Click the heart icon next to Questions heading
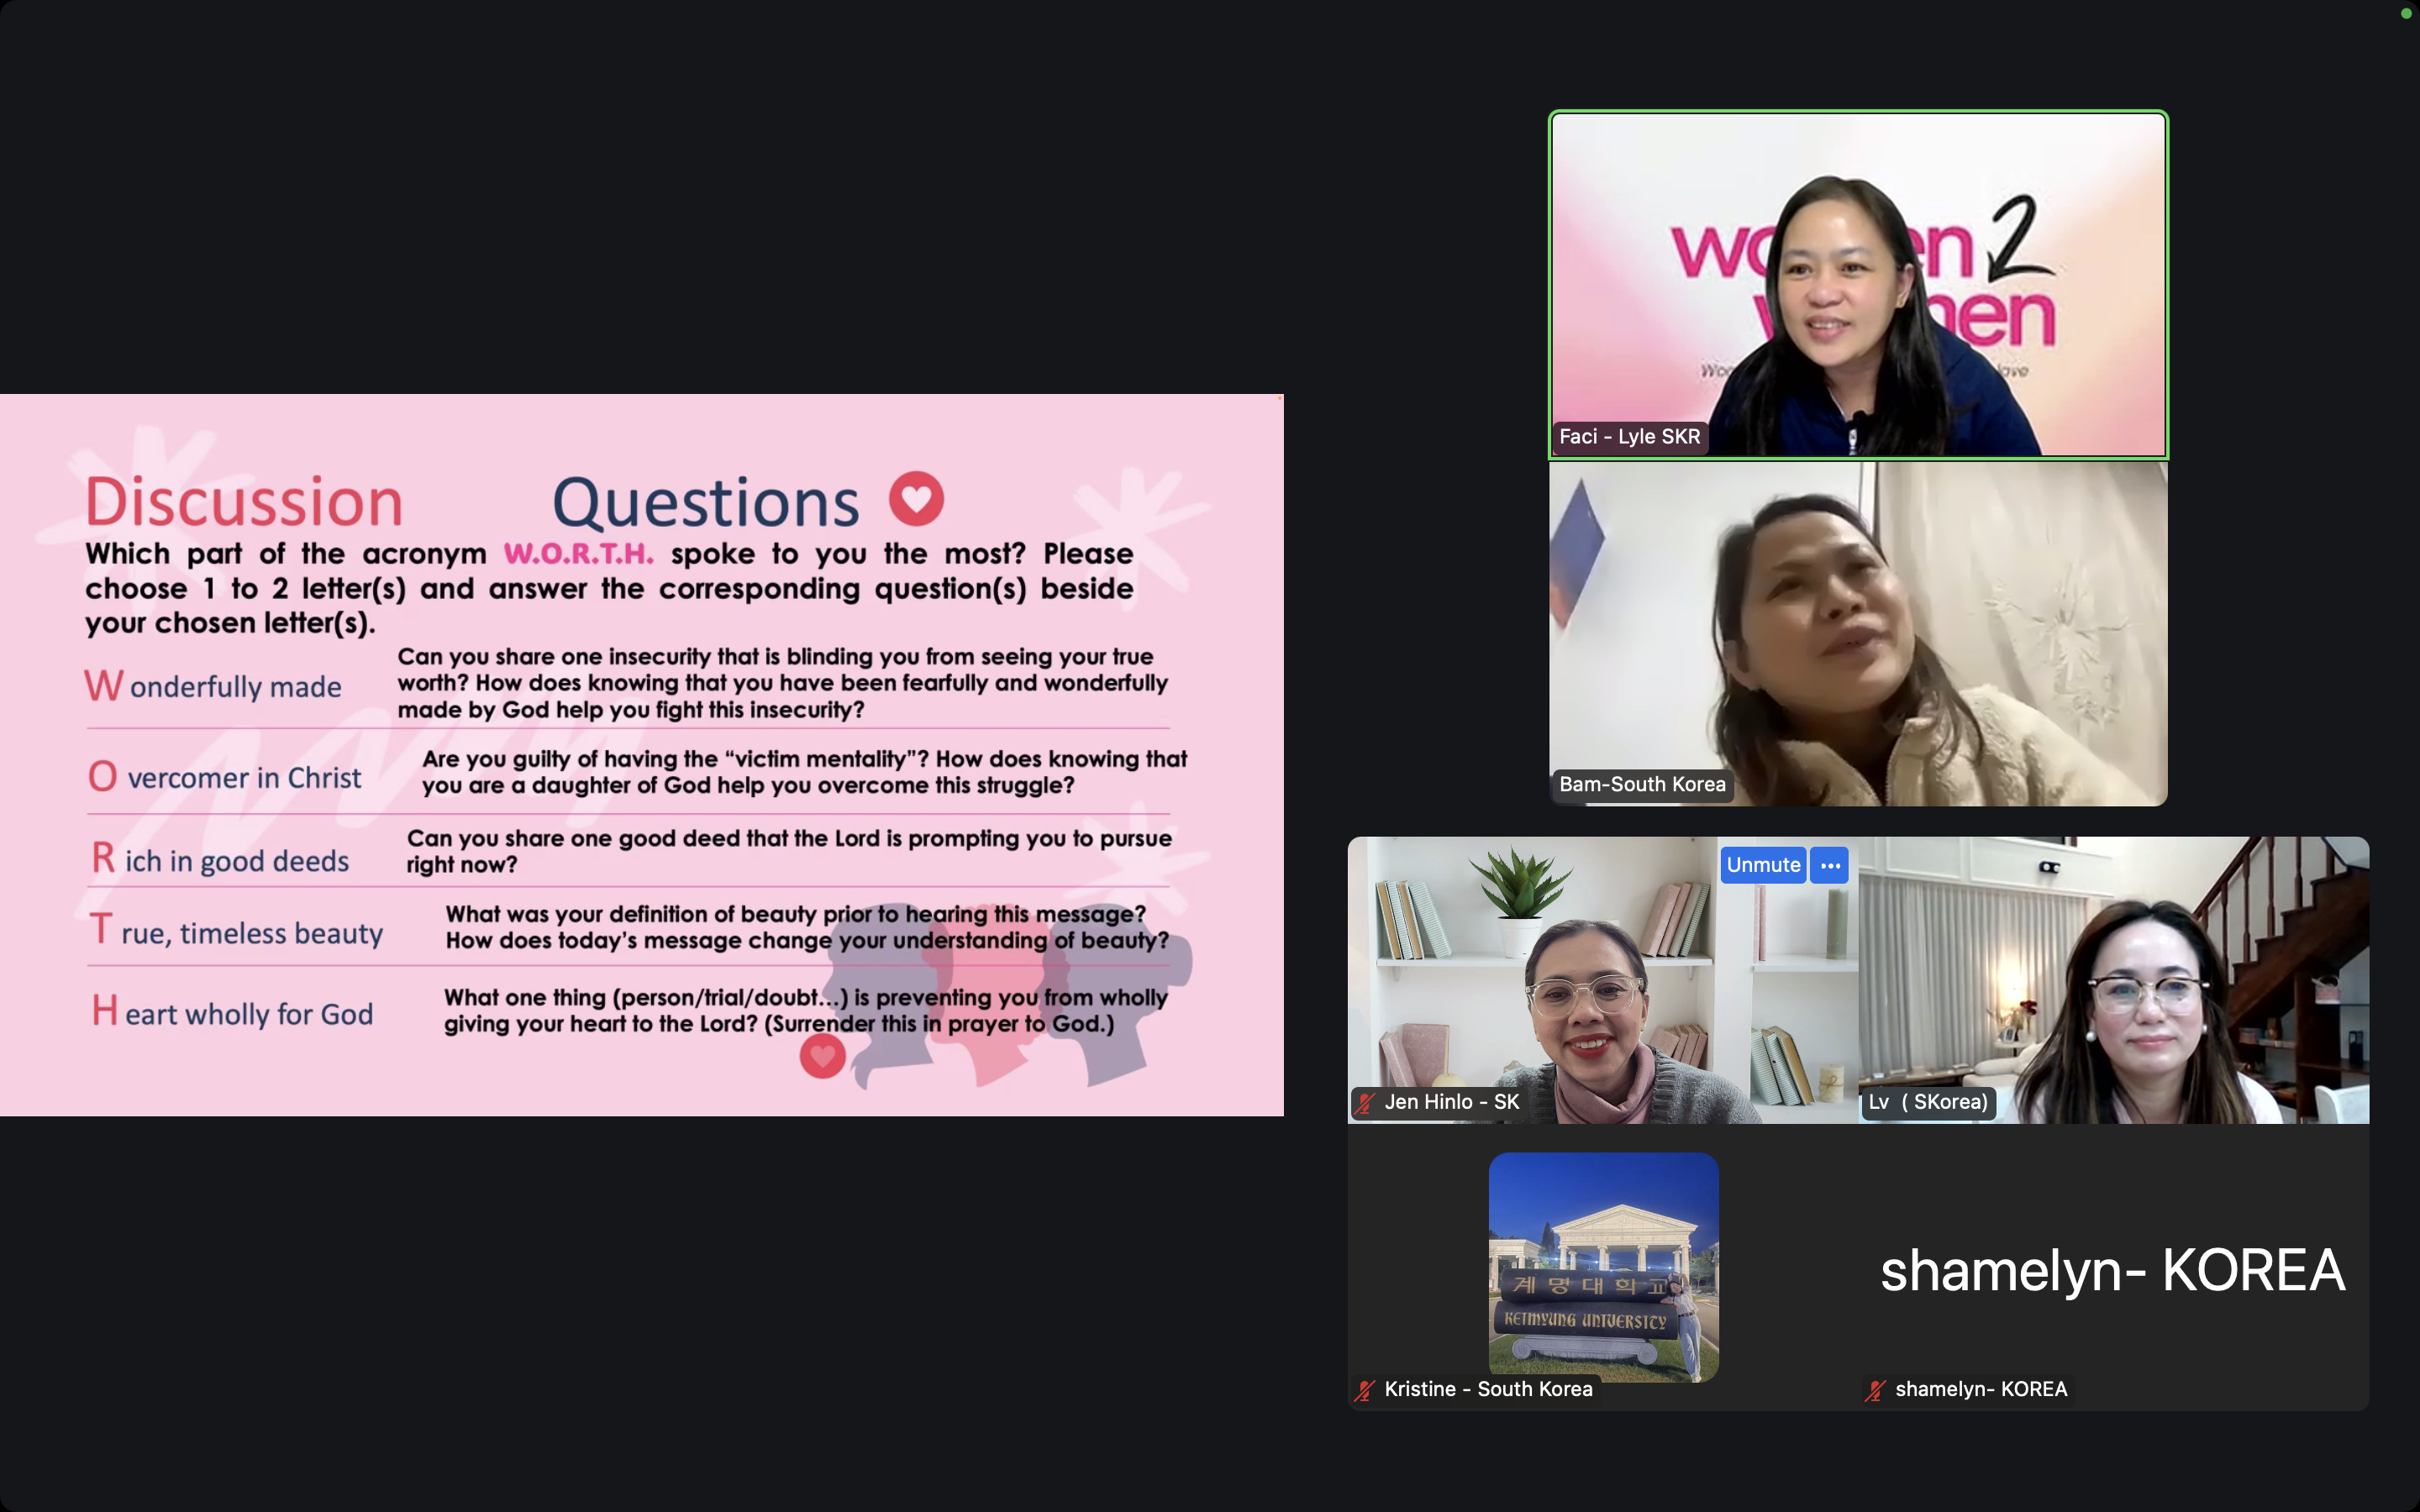The image size is (2420, 1512). click(916, 499)
